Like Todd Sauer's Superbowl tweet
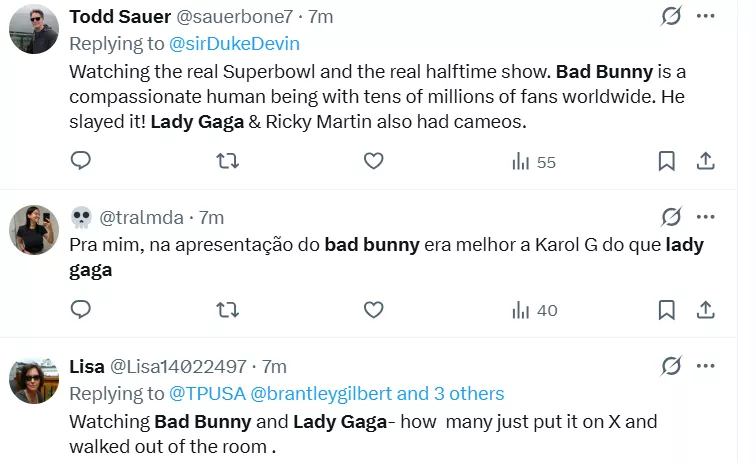Image resolution: width=756 pixels, height=463 pixels. [x=373, y=161]
